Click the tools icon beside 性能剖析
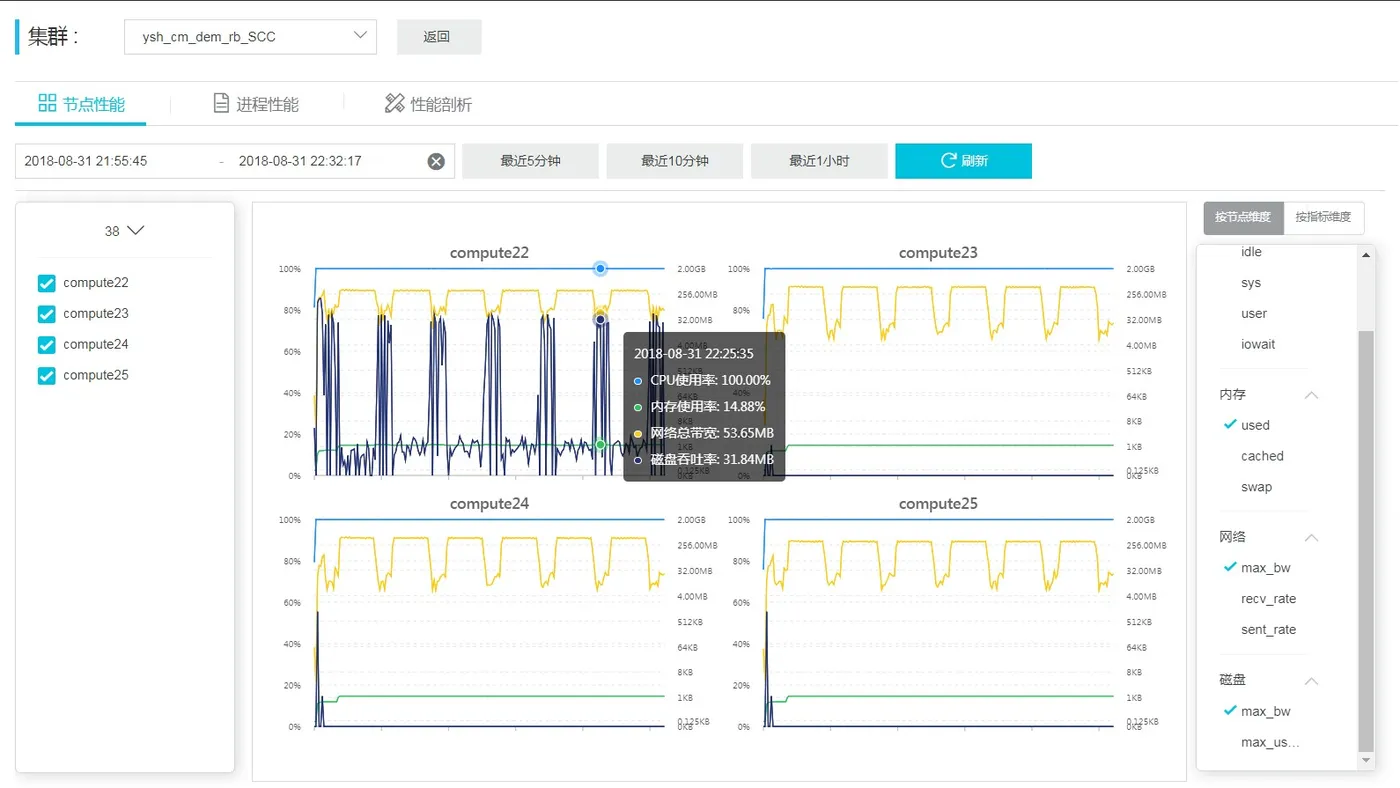 394,103
